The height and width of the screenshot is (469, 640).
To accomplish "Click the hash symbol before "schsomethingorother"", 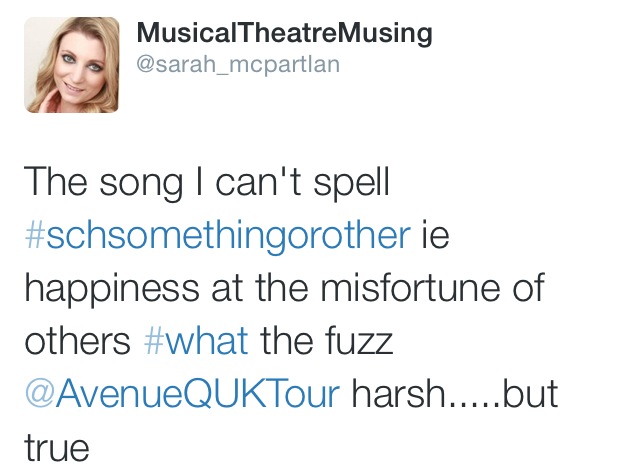I will [x=34, y=236].
